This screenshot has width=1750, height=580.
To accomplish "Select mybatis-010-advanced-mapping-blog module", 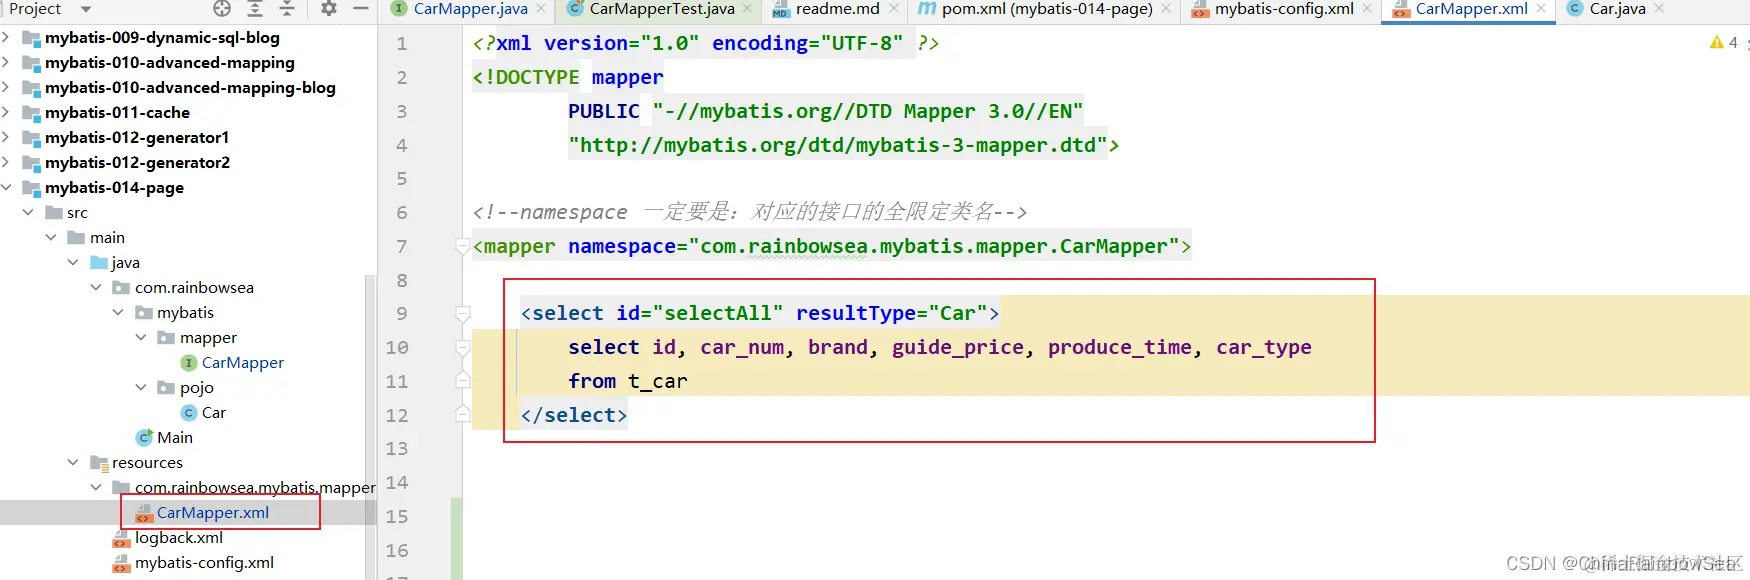I will 190,88.
